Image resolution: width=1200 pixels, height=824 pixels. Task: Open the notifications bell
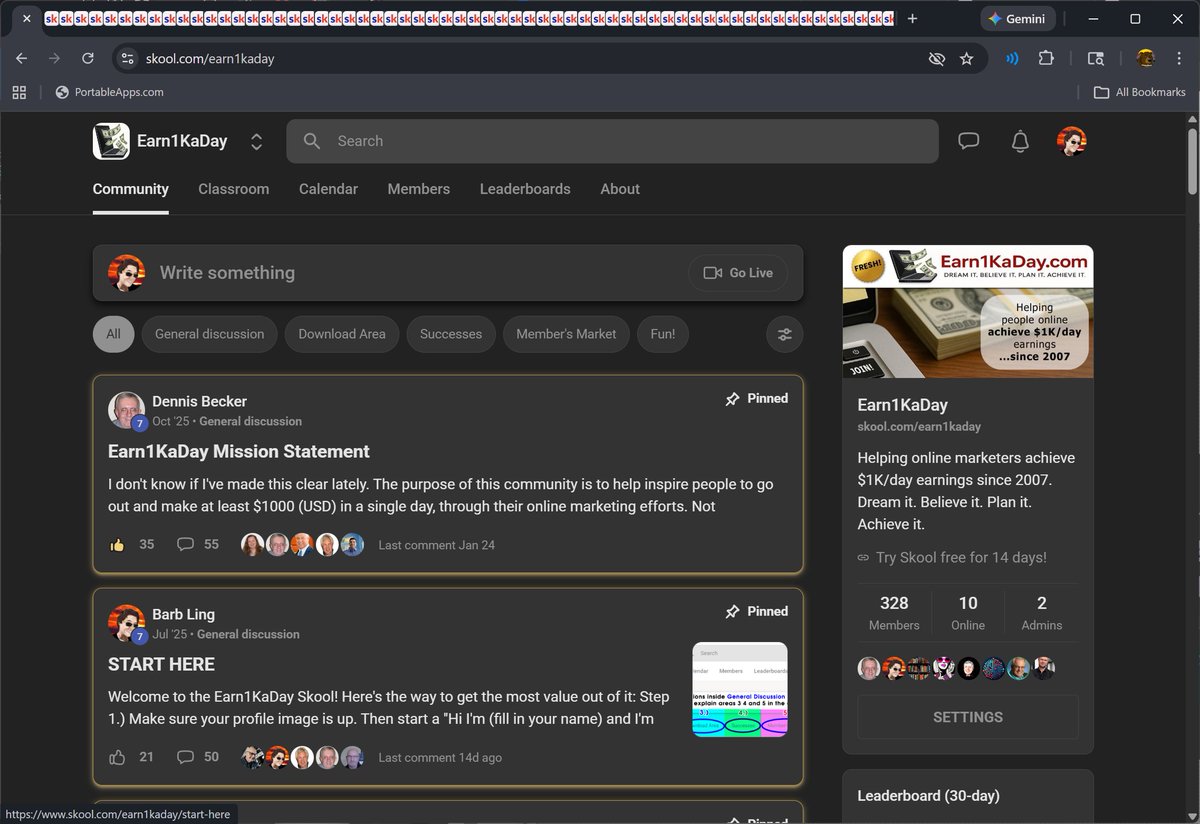(x=1020, y=141)
